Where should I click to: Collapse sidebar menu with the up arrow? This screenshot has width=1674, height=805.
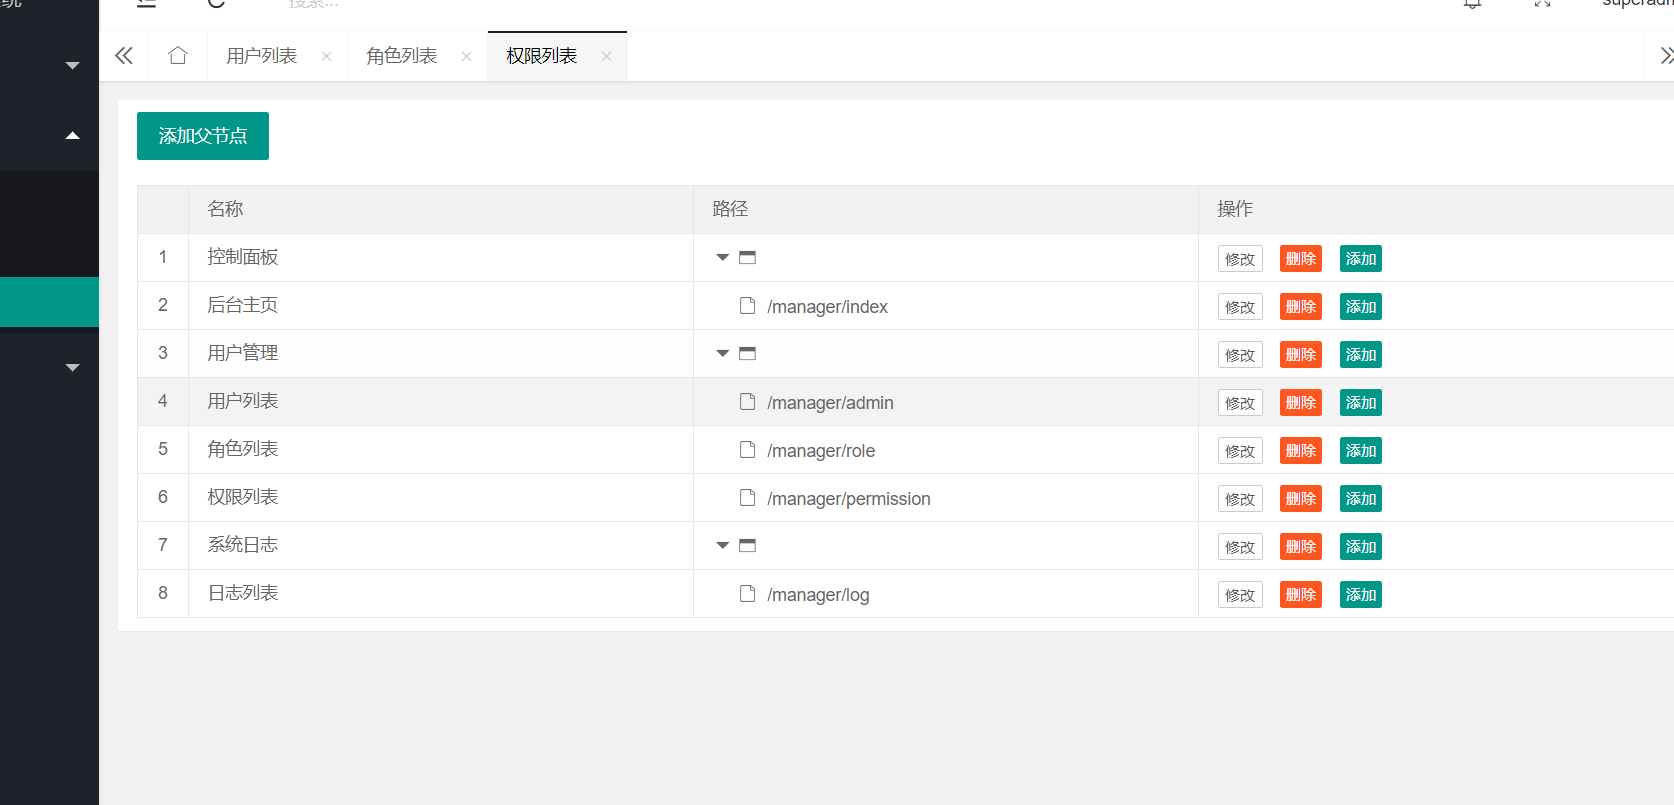pyautogui.click(x=72, y=136)
